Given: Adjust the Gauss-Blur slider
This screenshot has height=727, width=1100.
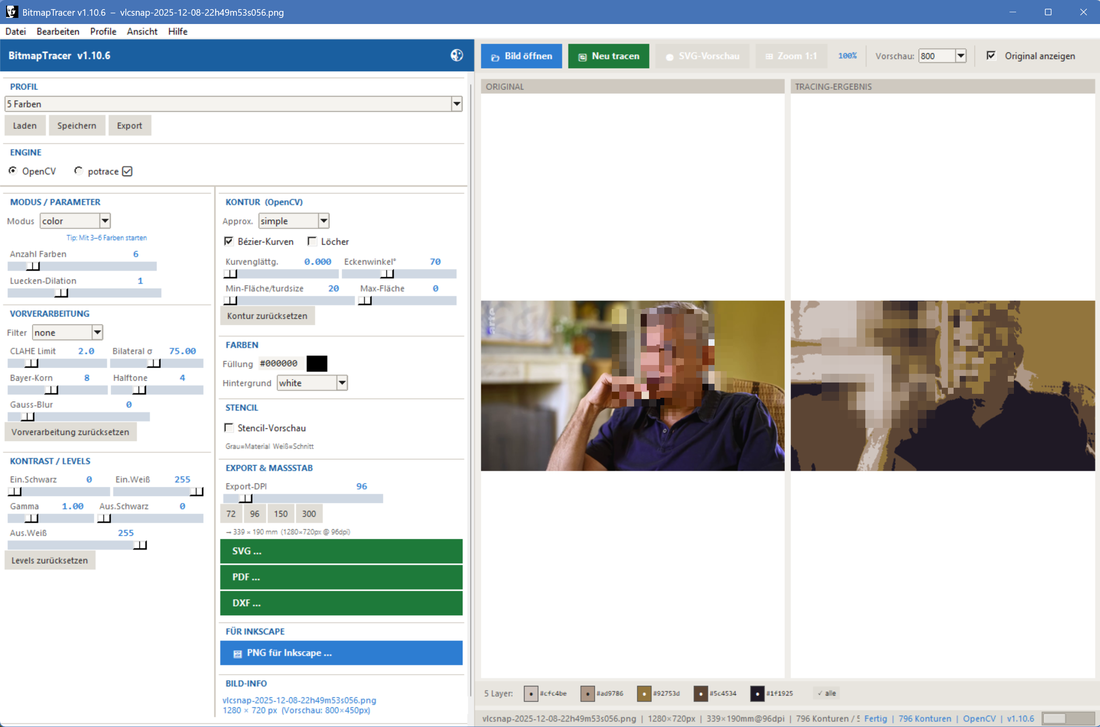Looking at the screenshot, I should pyautogui.click(x=79, y=417).
